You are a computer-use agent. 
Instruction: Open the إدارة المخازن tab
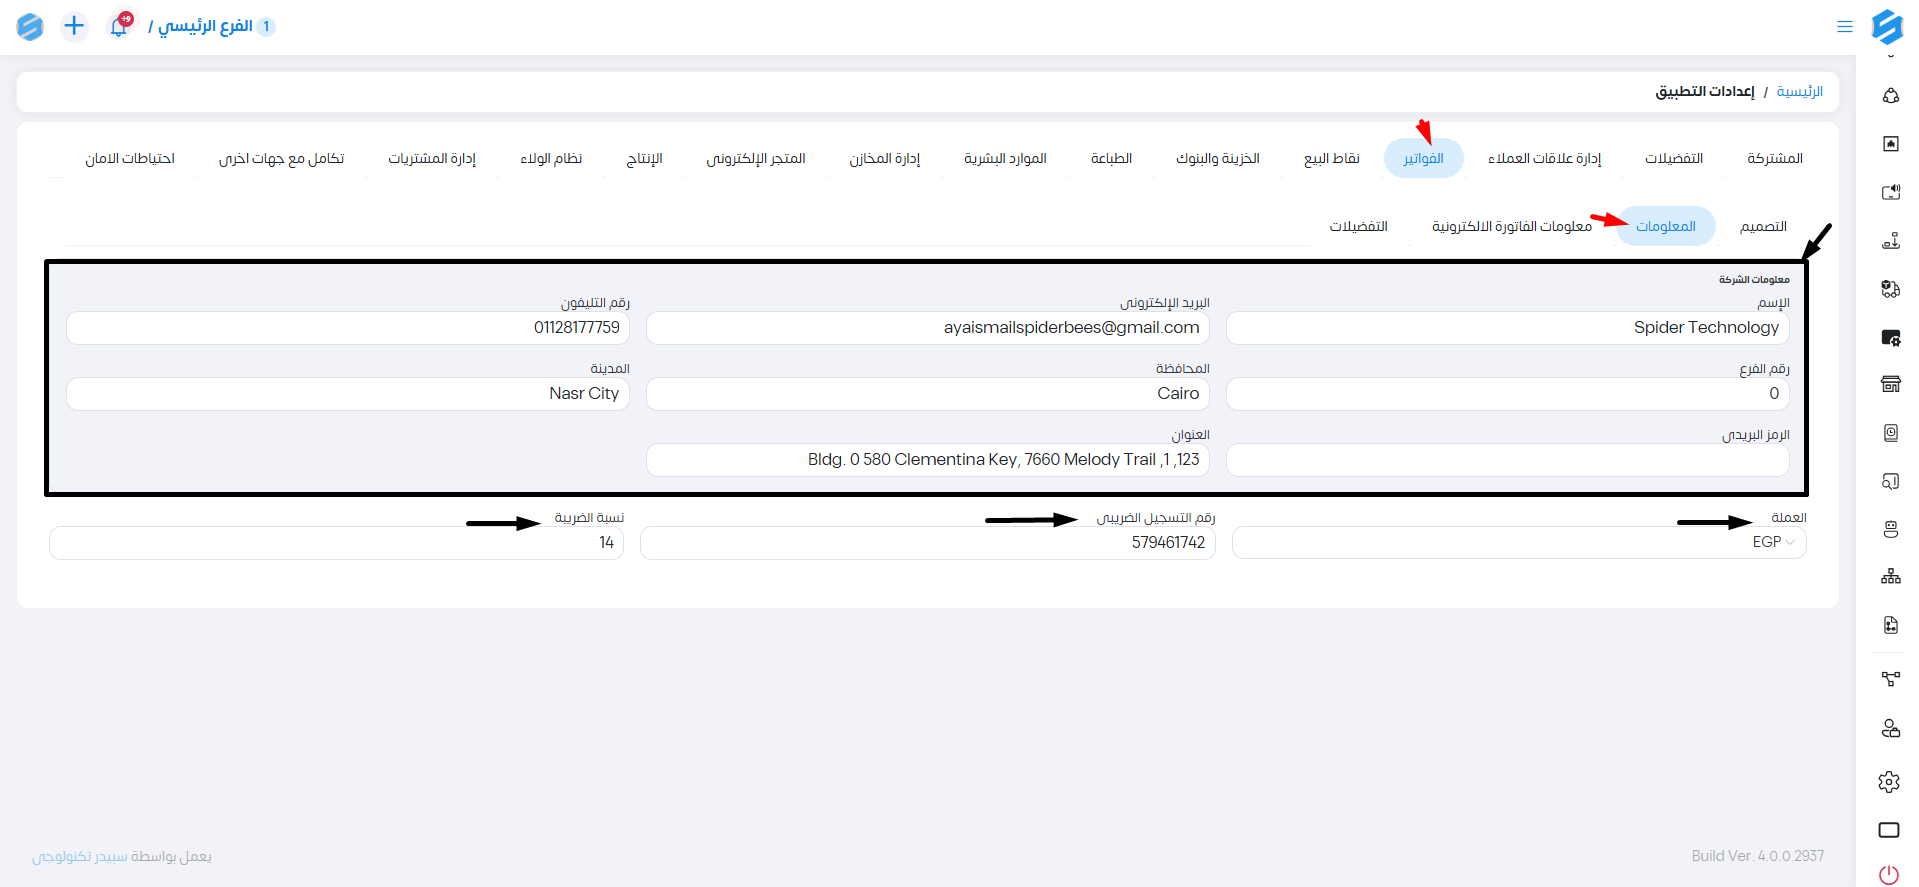(x=884, y=159)
